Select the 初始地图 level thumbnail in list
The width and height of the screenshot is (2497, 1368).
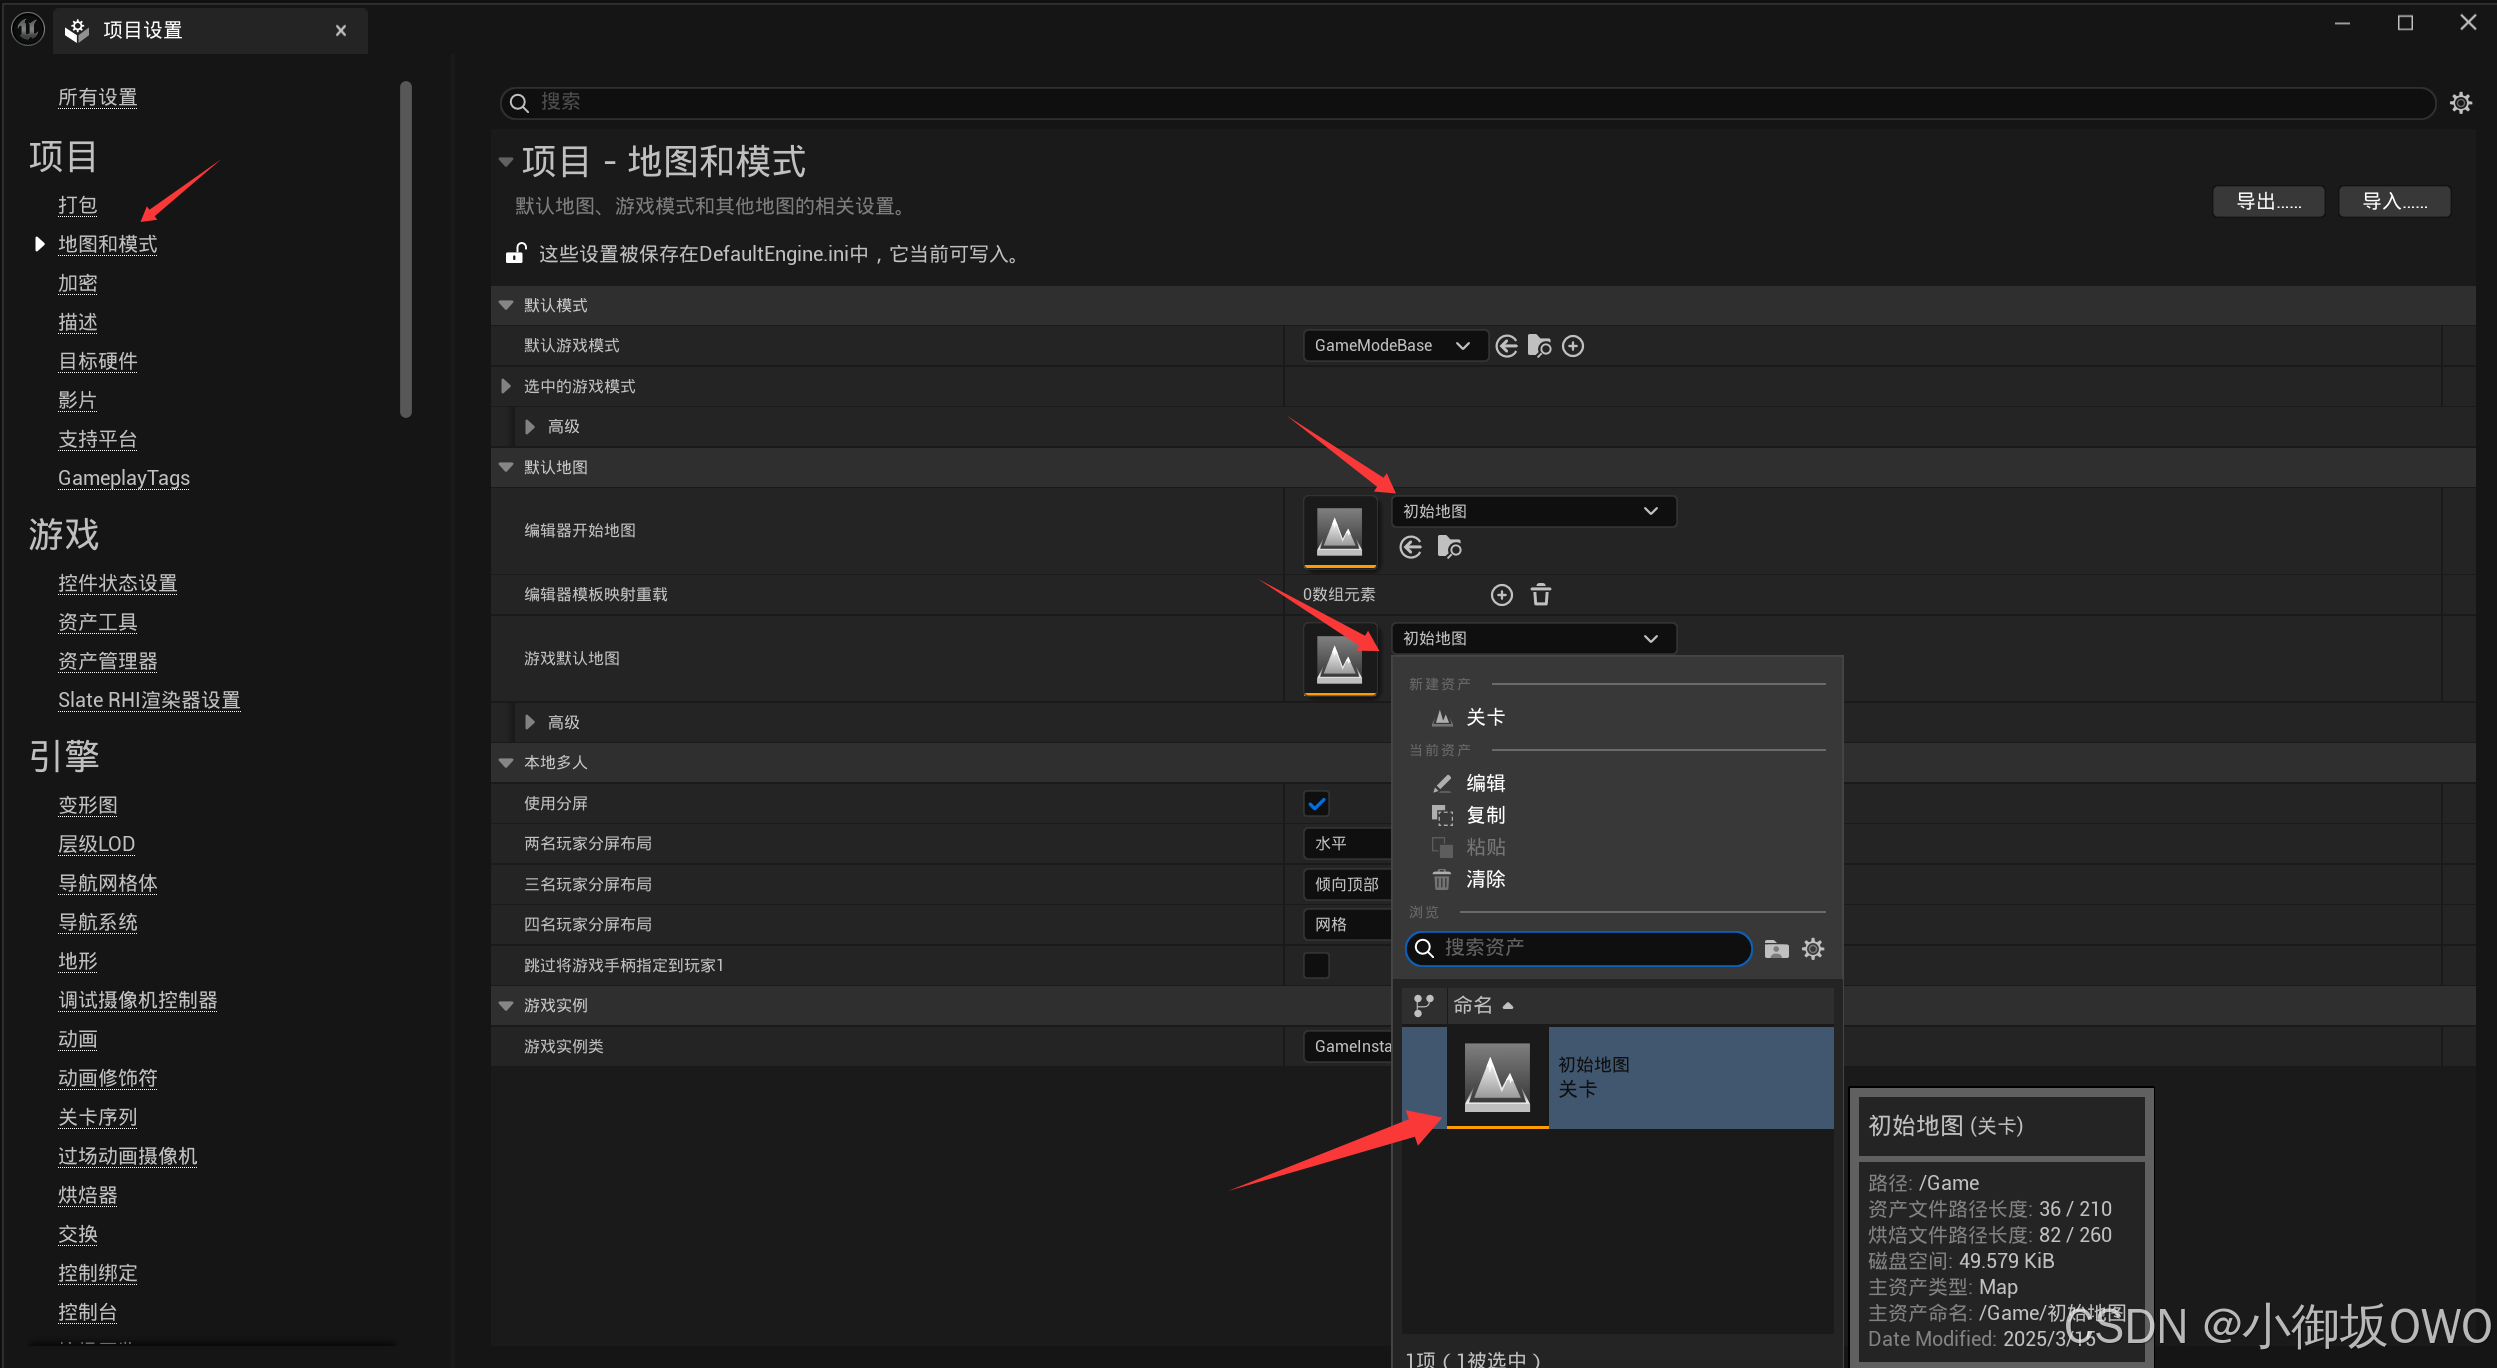coord(1496,1077)
